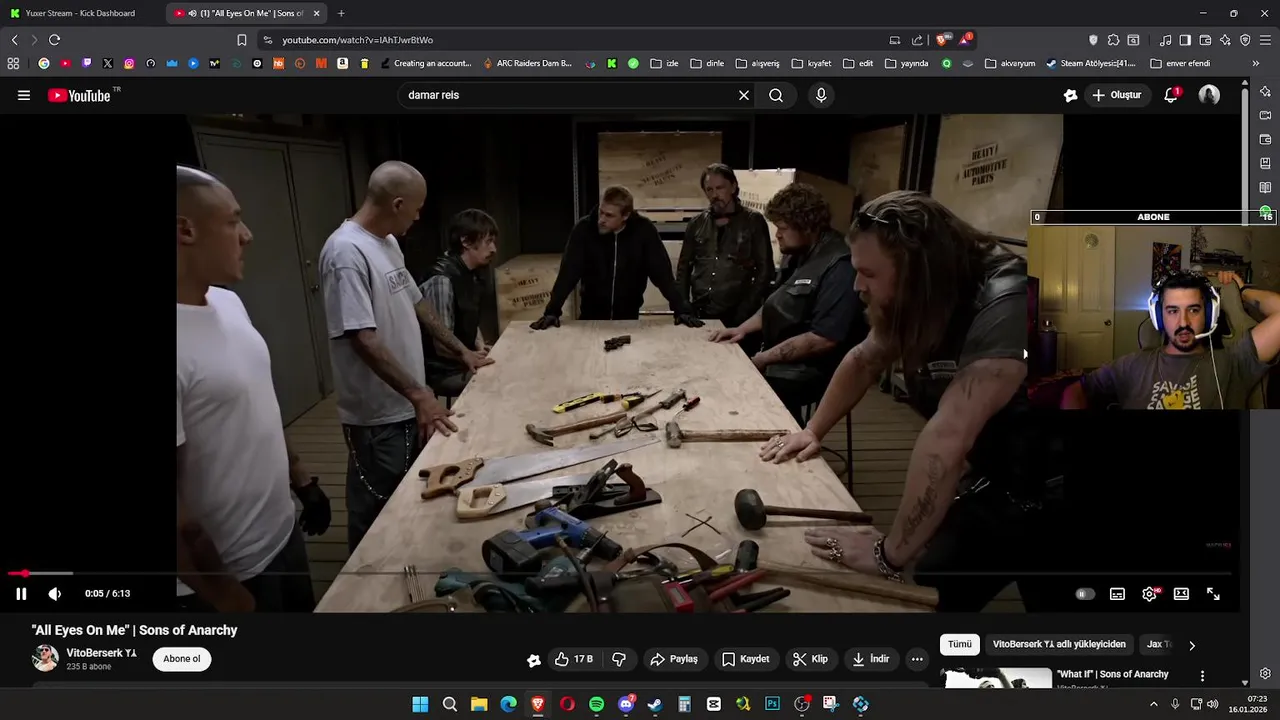Share the video via Paylaş
The height and width of the screenshot is (720, 1280).
point(674,659)
